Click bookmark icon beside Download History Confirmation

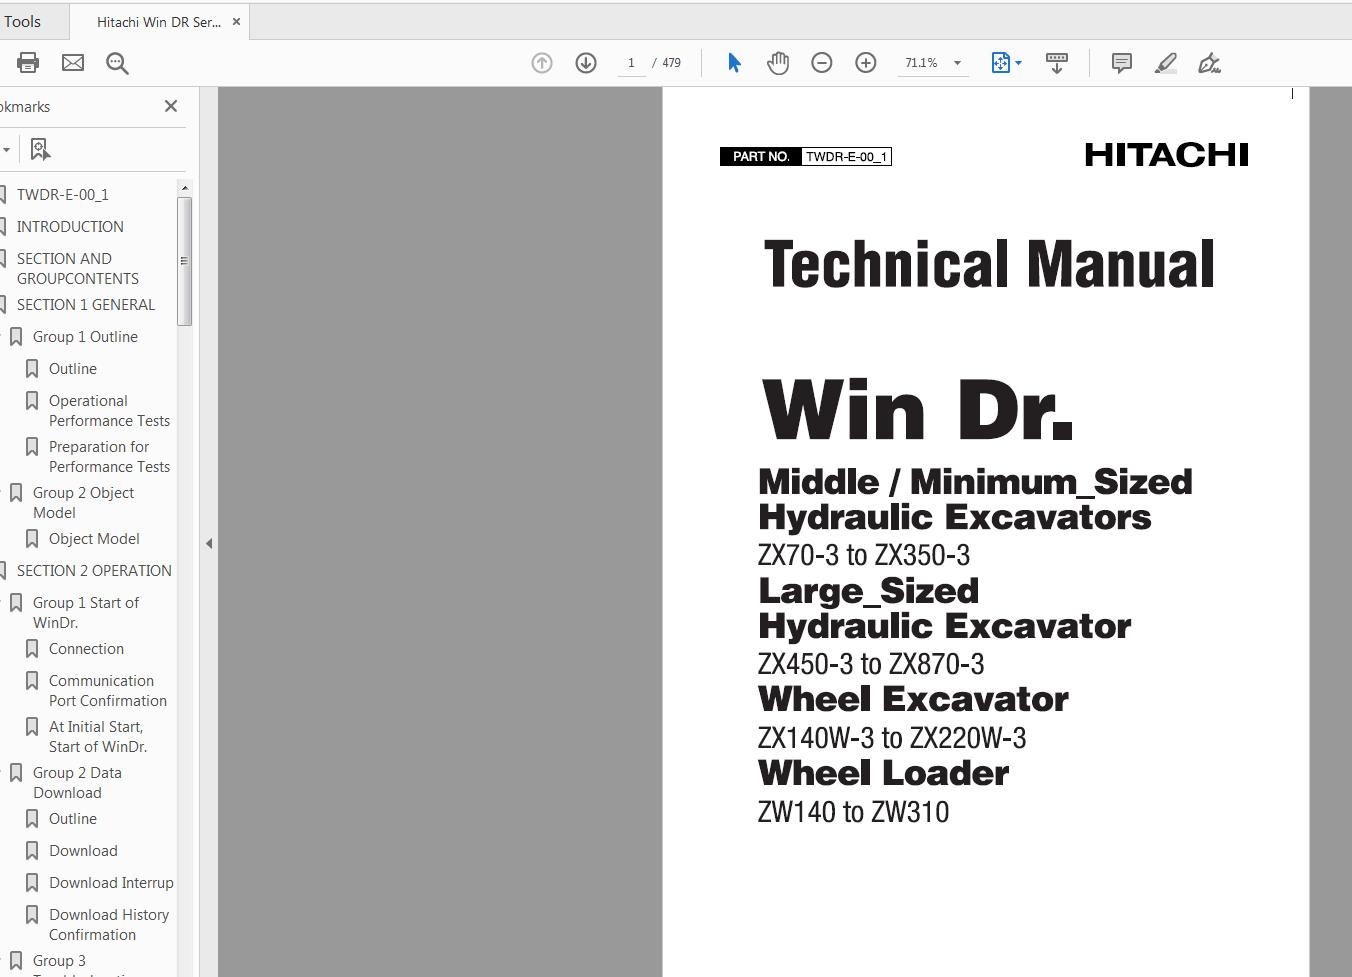coord(32,915)
